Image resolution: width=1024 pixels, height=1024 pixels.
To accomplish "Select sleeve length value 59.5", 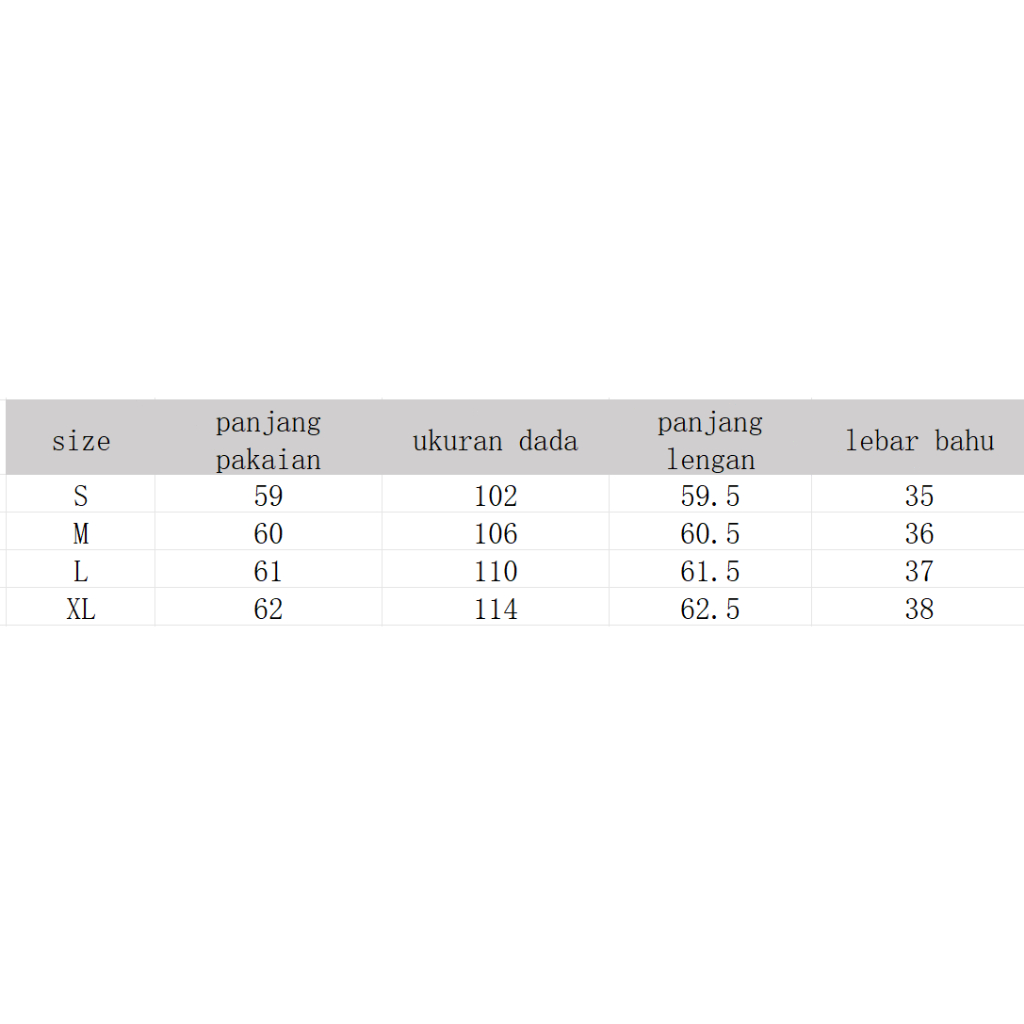I will (710, 496).
